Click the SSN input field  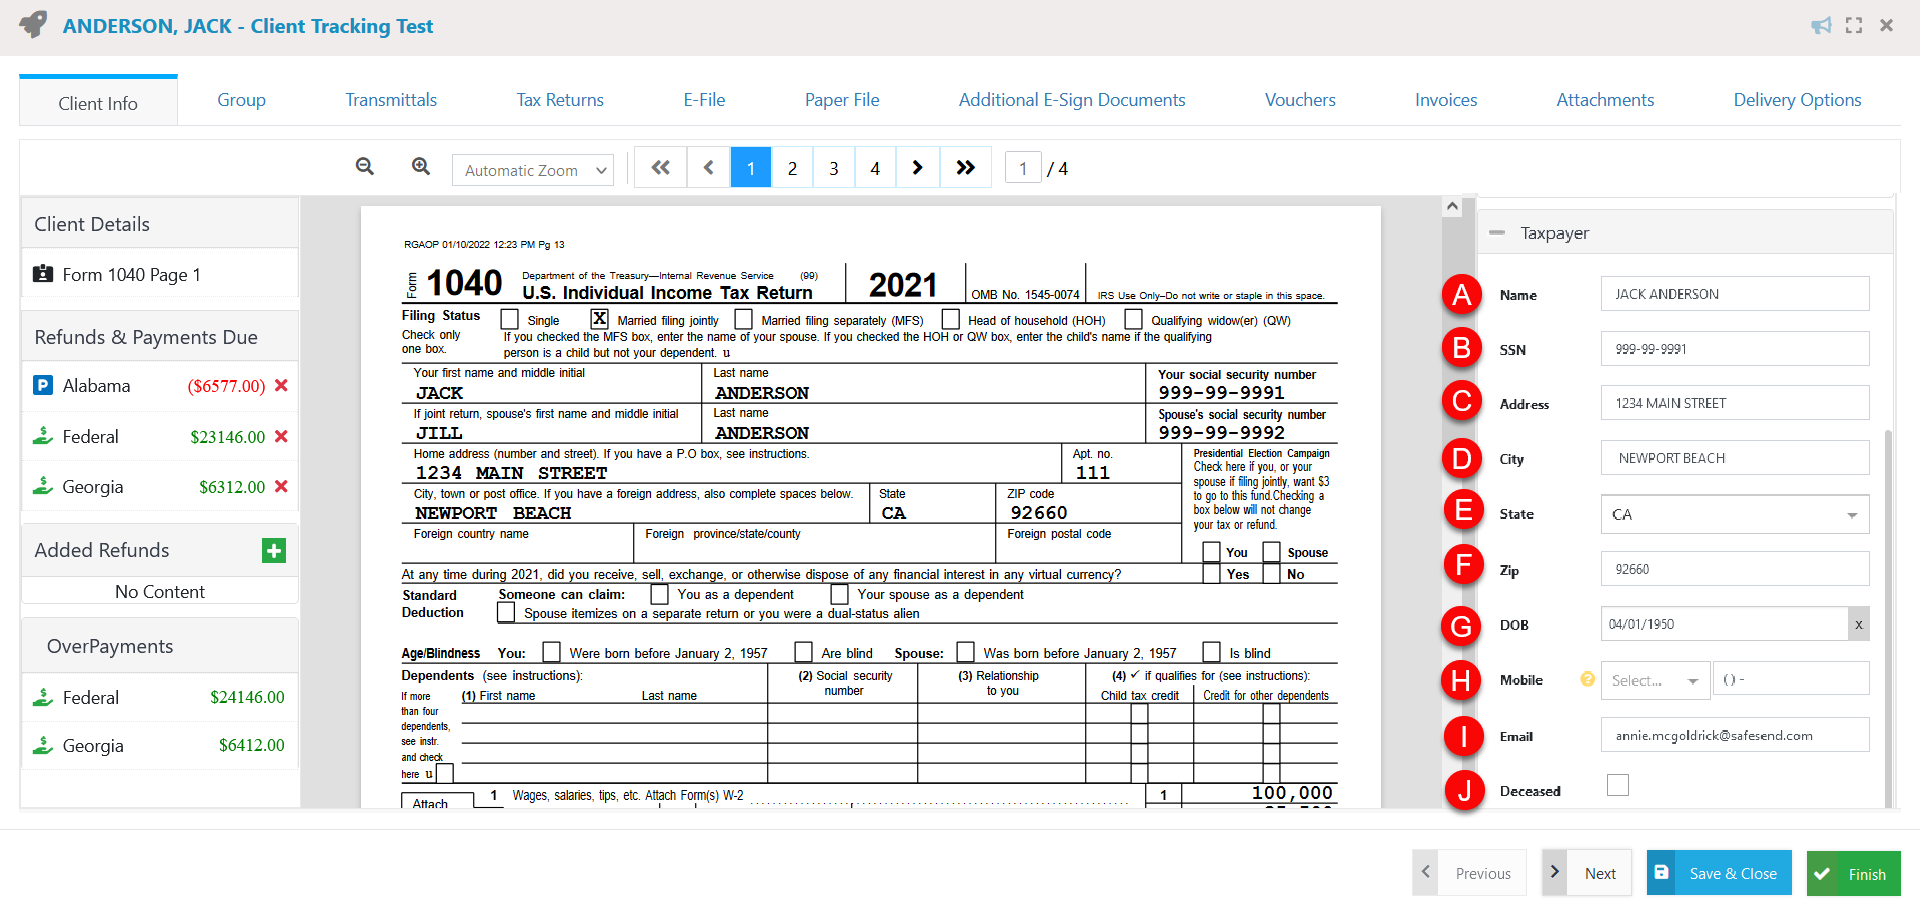[1735, 349]
